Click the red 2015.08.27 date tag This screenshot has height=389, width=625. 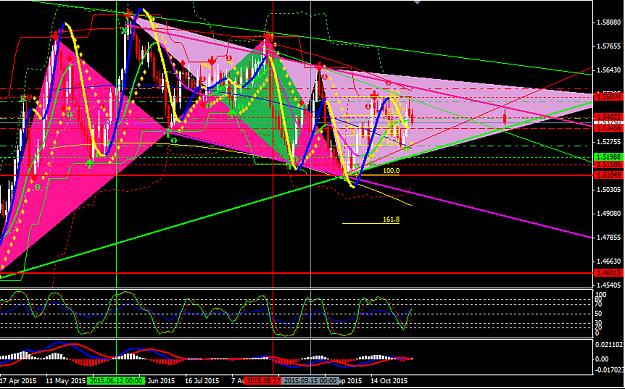tap(263, 381)
